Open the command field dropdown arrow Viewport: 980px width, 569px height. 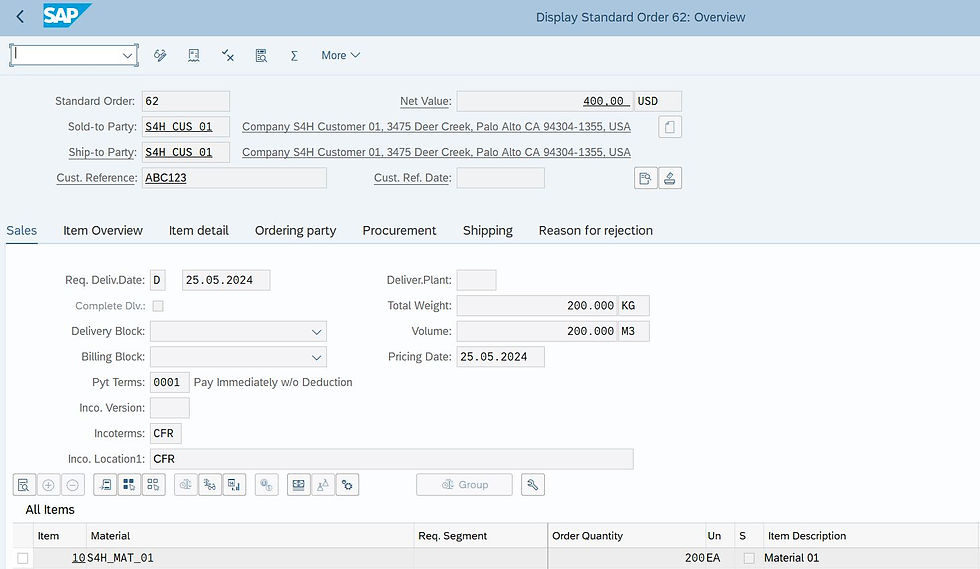[x=128, y=56]
